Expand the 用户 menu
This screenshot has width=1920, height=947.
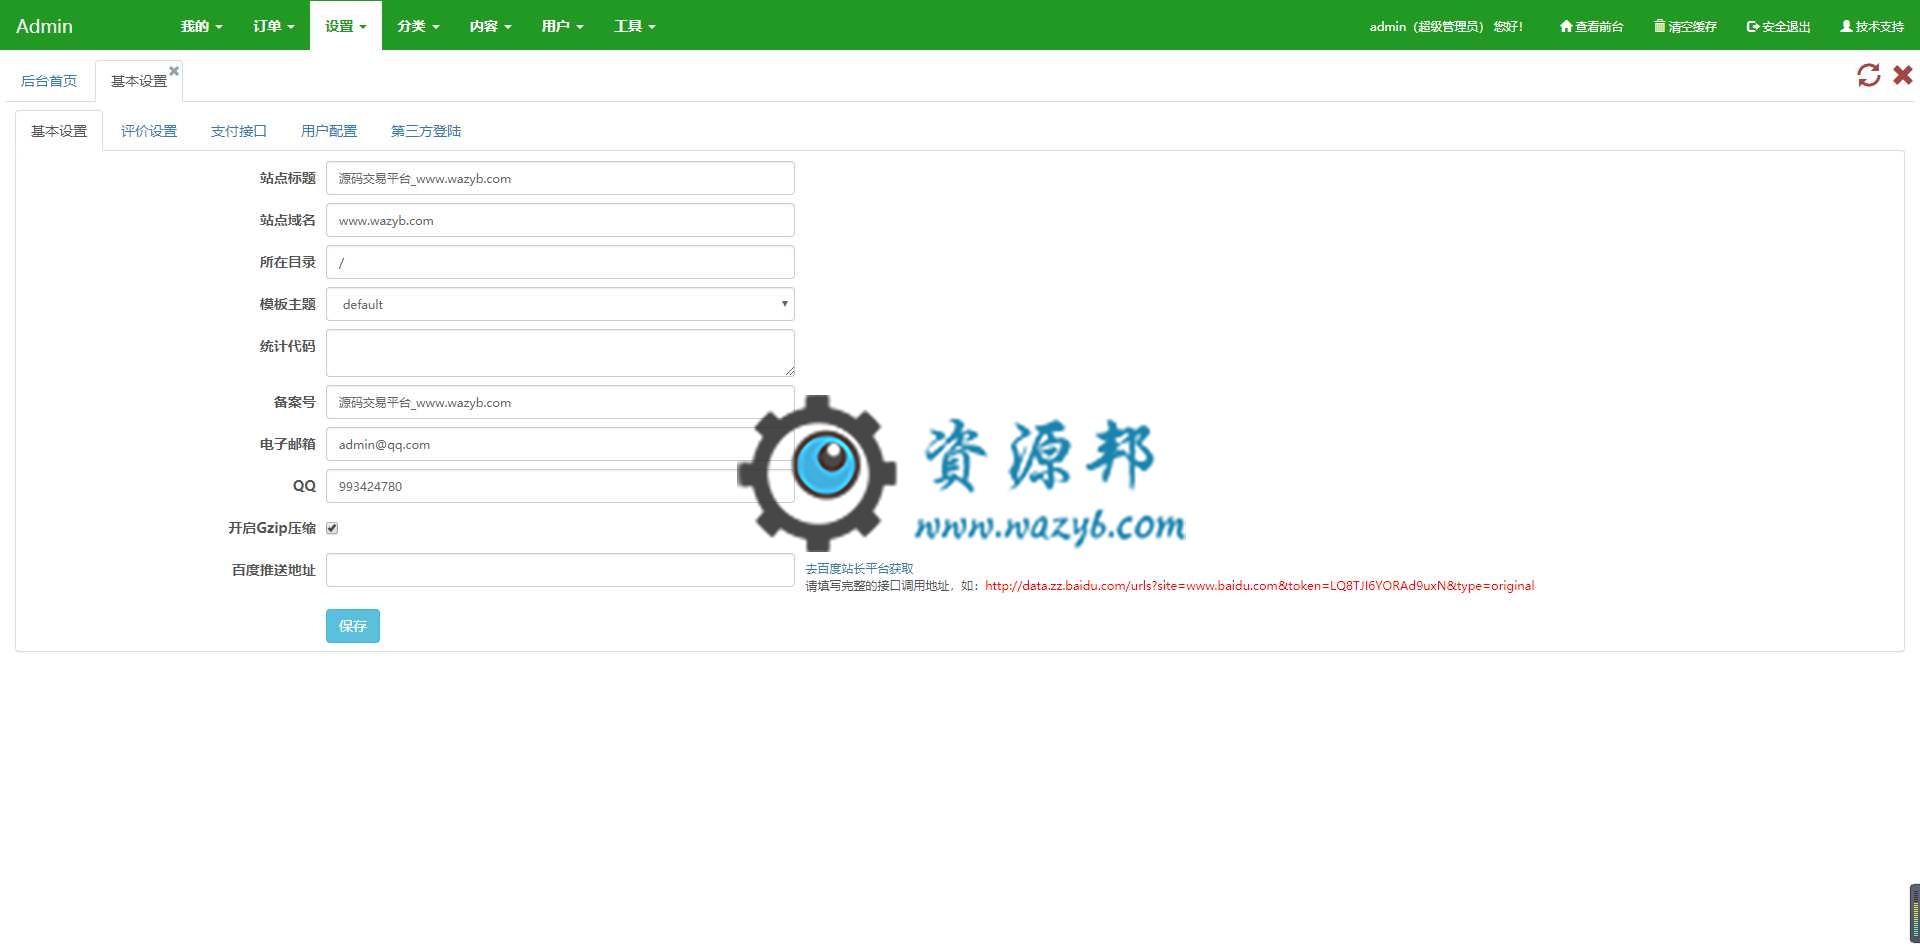[562, 26]
